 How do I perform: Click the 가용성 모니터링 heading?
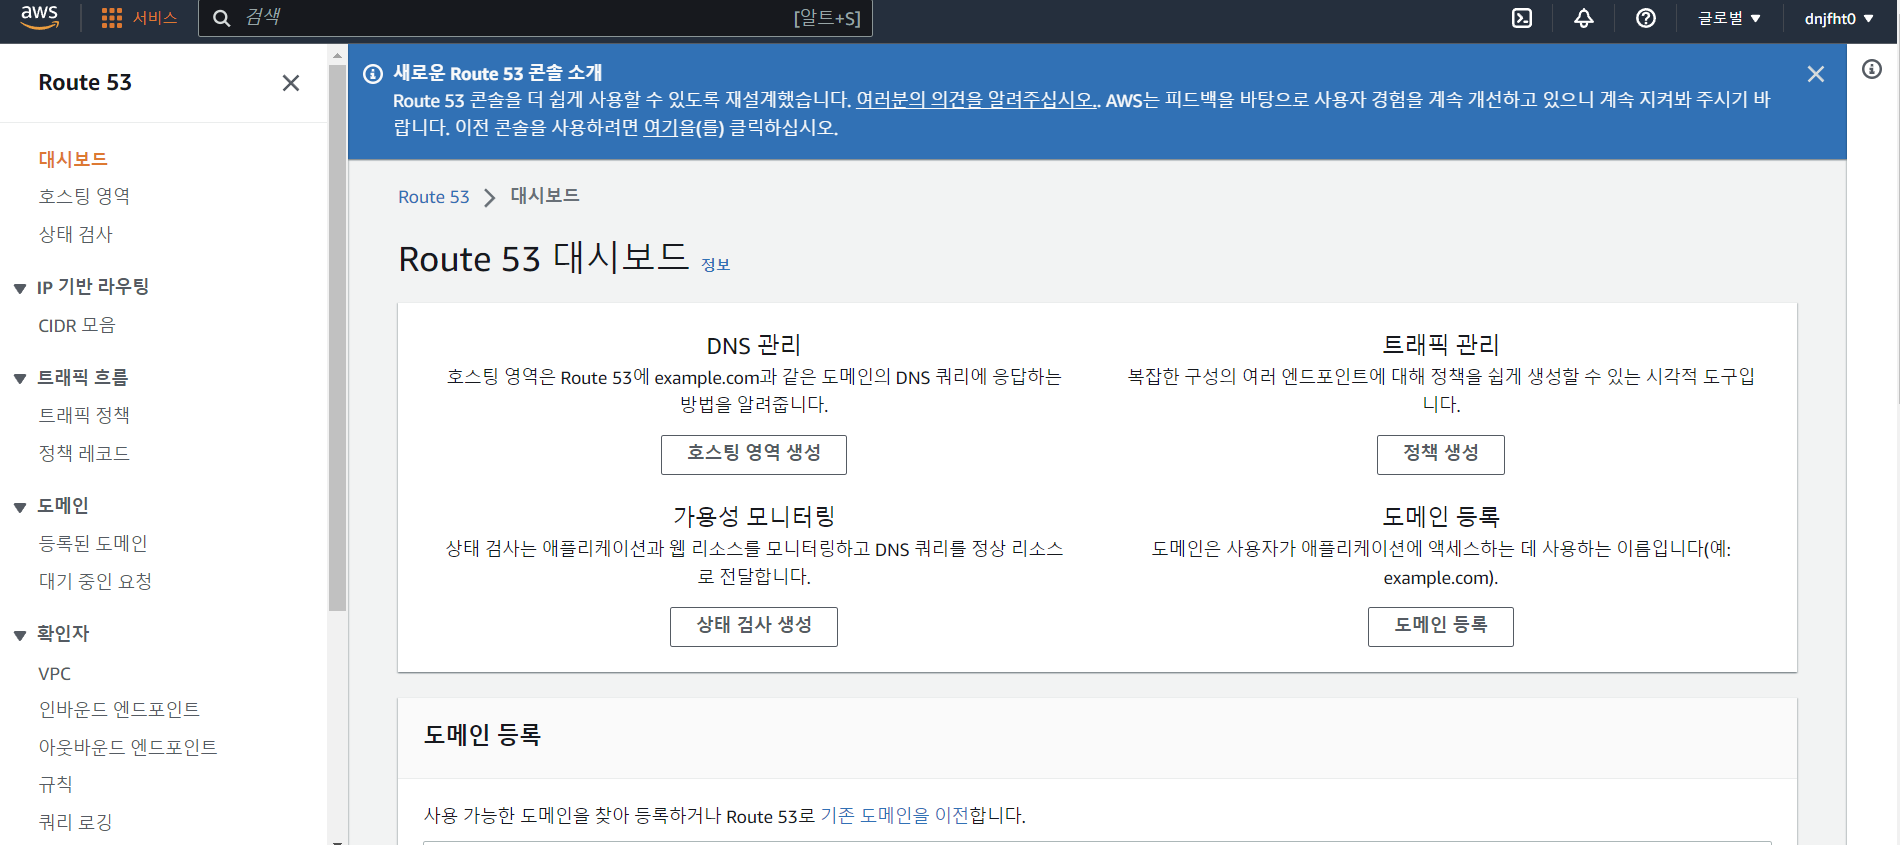pos(754,517)
